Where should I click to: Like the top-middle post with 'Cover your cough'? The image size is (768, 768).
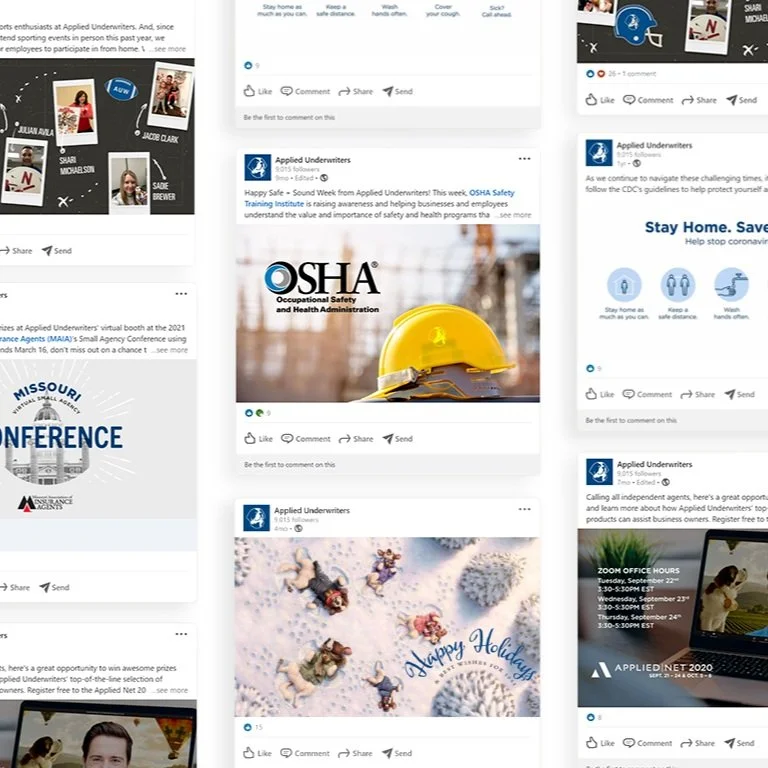point(258,91)
